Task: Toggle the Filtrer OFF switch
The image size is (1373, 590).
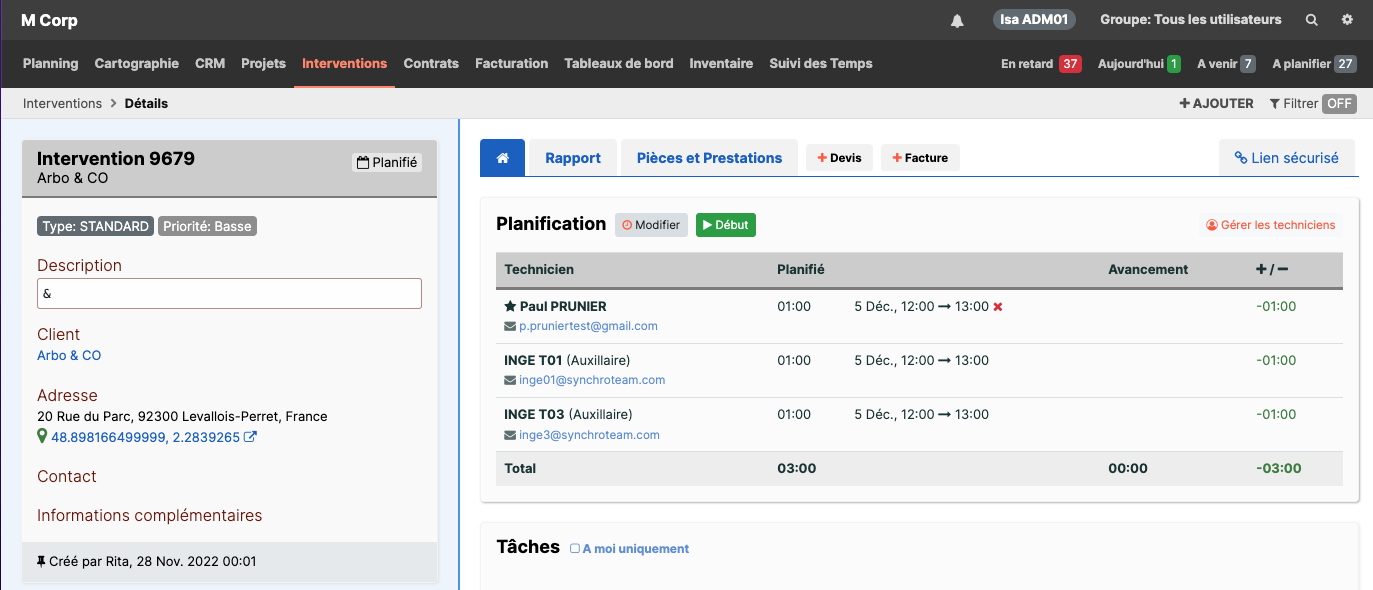Action: point(1339,104)
